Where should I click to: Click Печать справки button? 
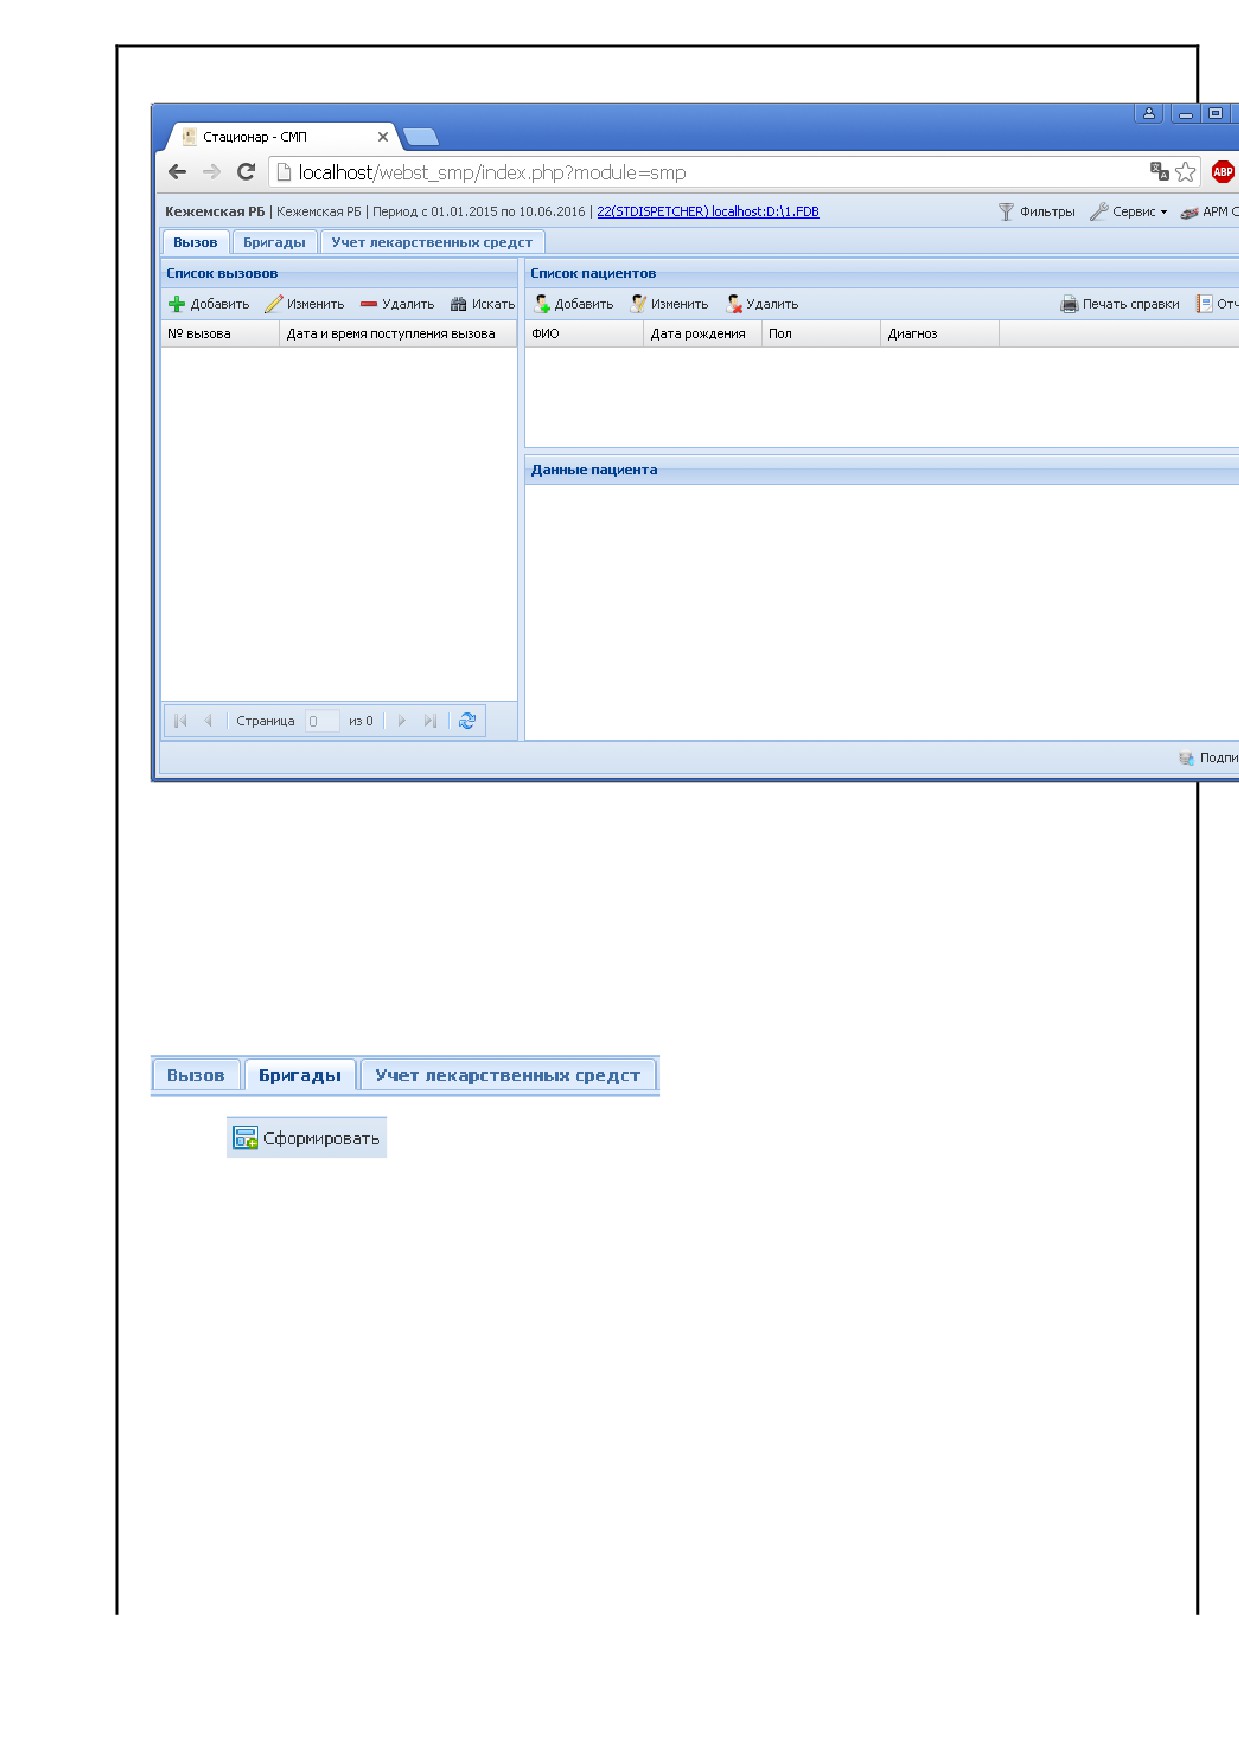coord(1120,304)
